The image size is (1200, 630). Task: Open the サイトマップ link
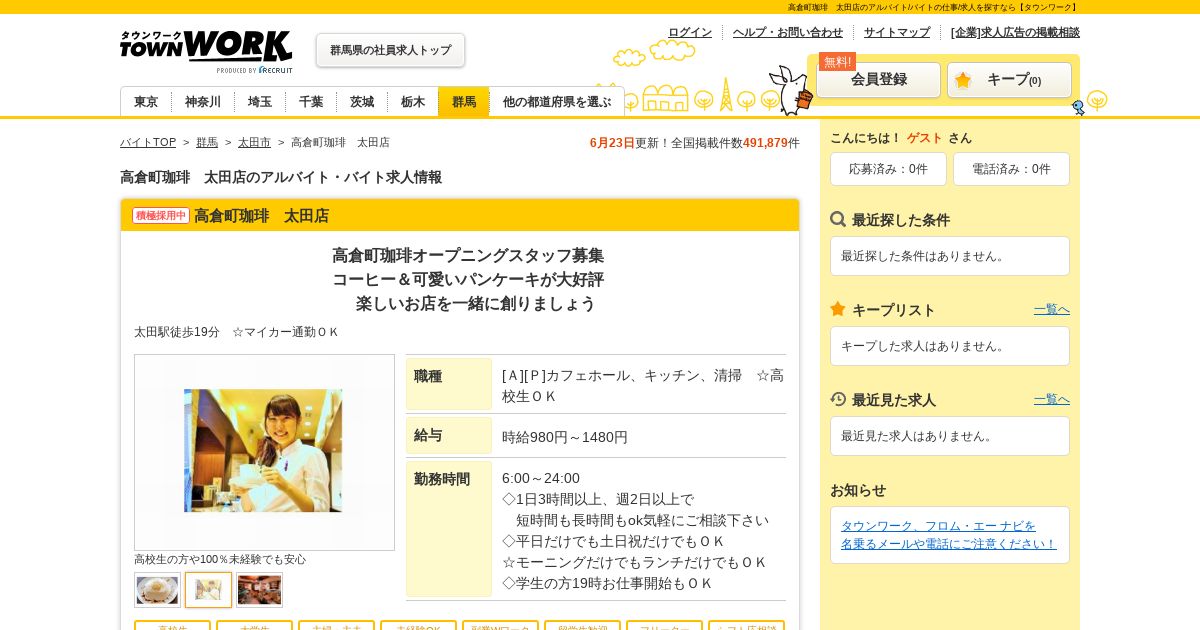[x=897, y=32]
